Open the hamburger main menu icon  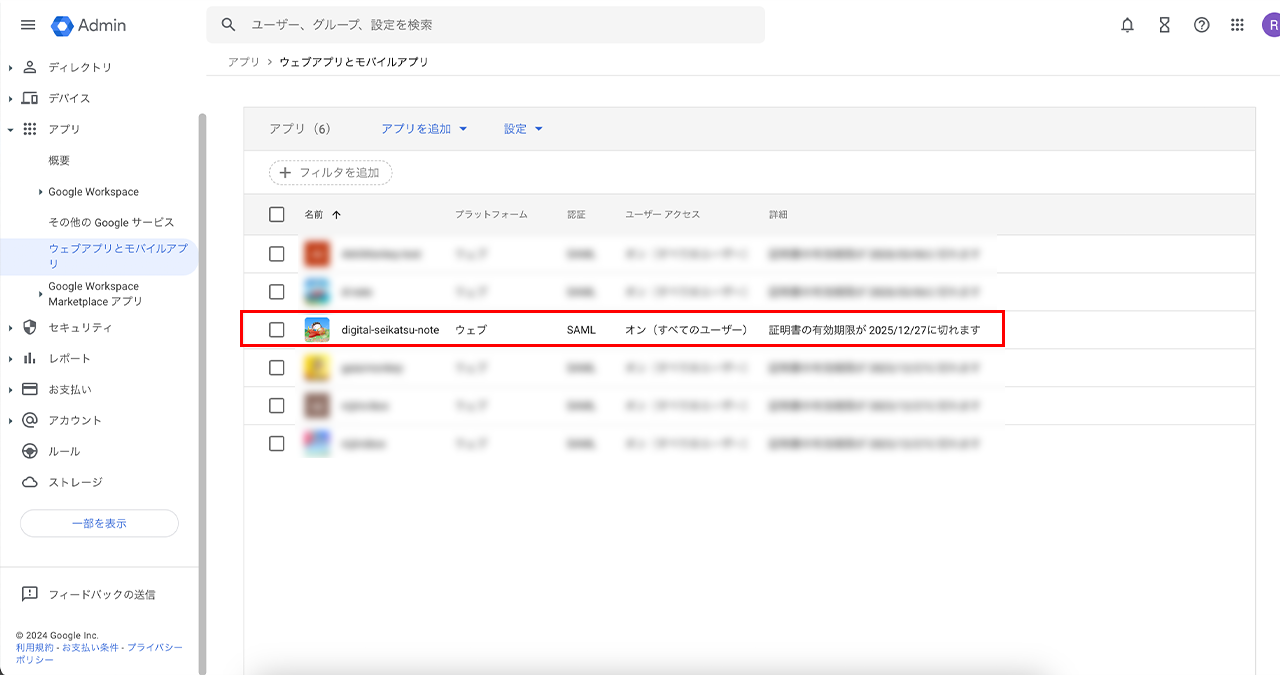click(28, 25)
